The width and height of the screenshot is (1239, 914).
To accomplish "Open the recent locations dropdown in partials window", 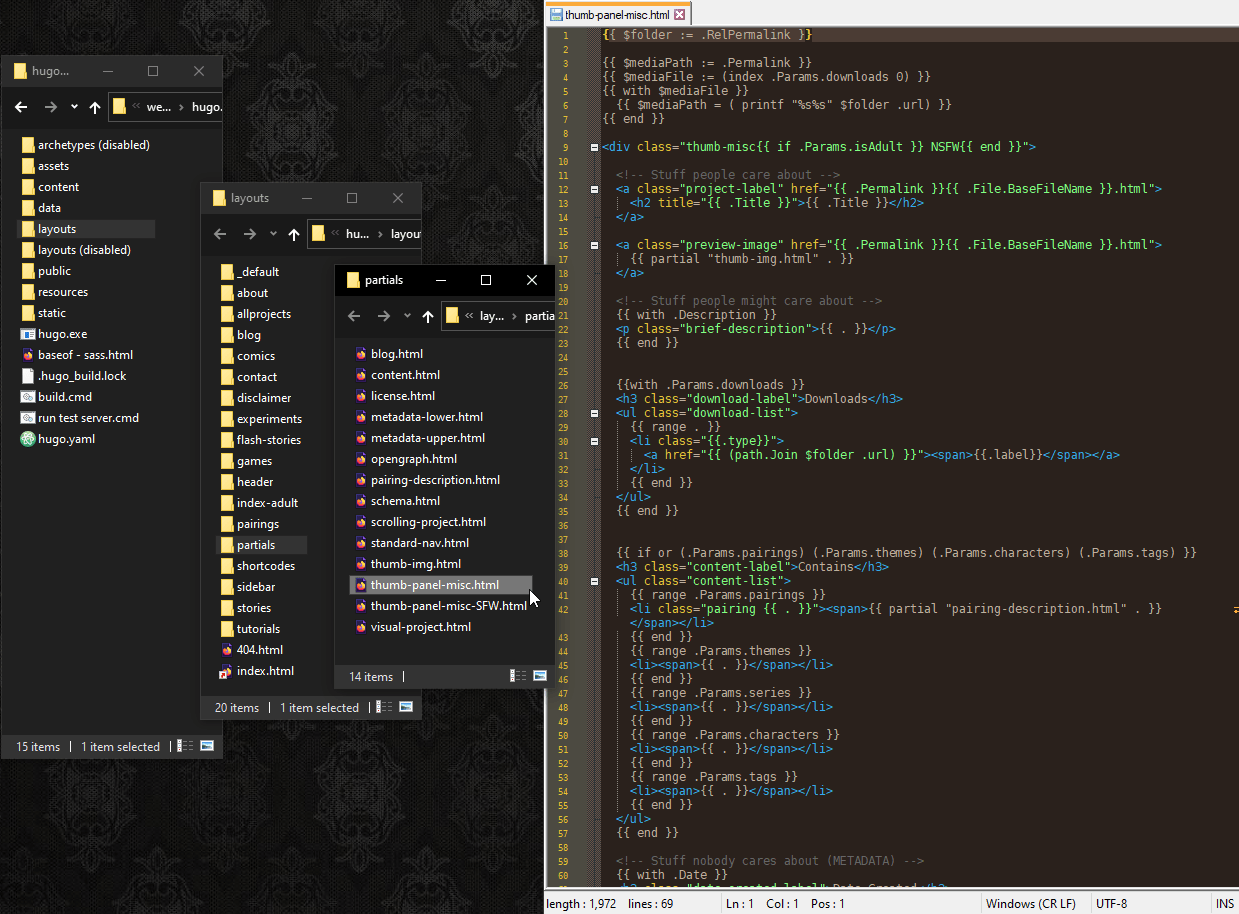I will pos(407,316).
